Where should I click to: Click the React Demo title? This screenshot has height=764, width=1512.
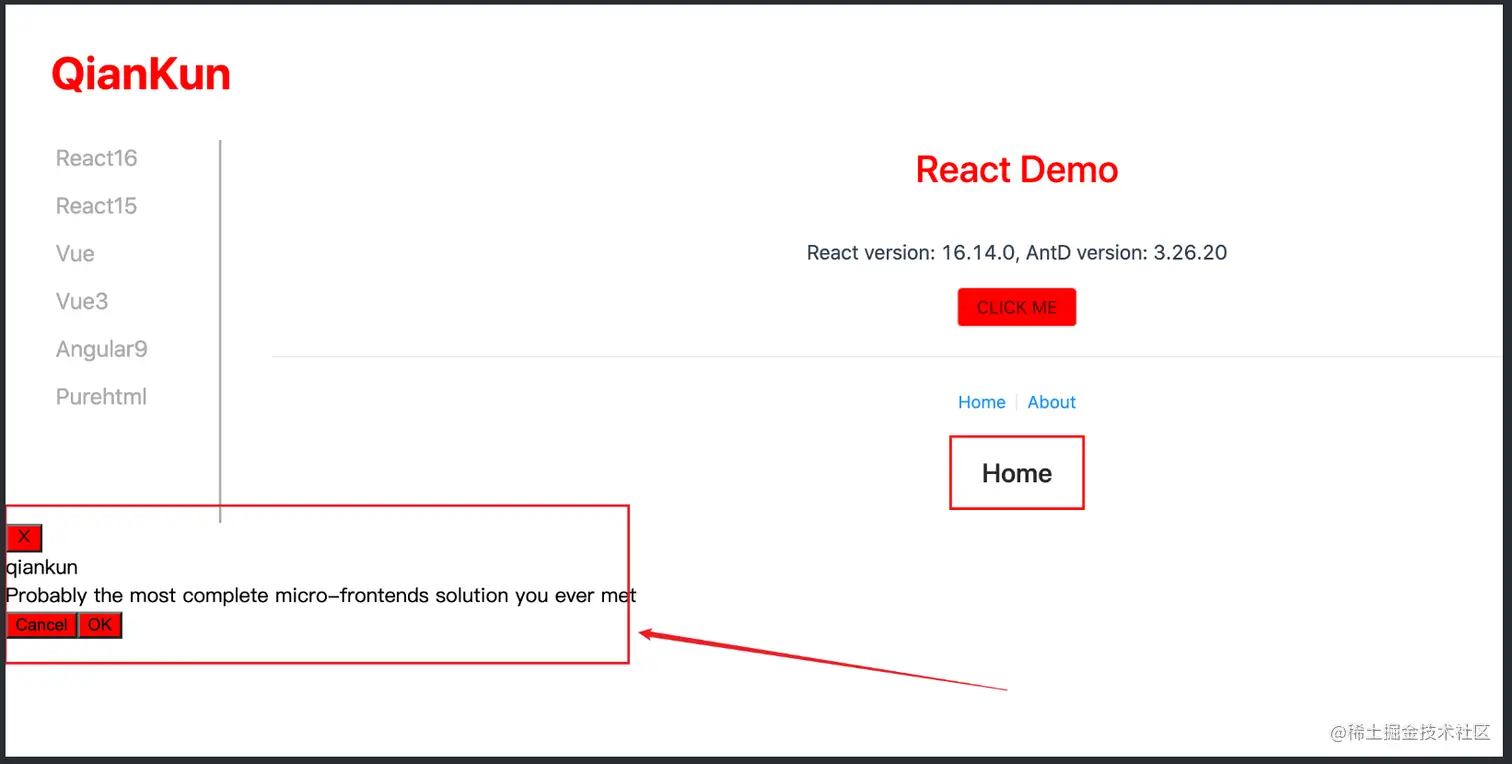point(1017,170)
